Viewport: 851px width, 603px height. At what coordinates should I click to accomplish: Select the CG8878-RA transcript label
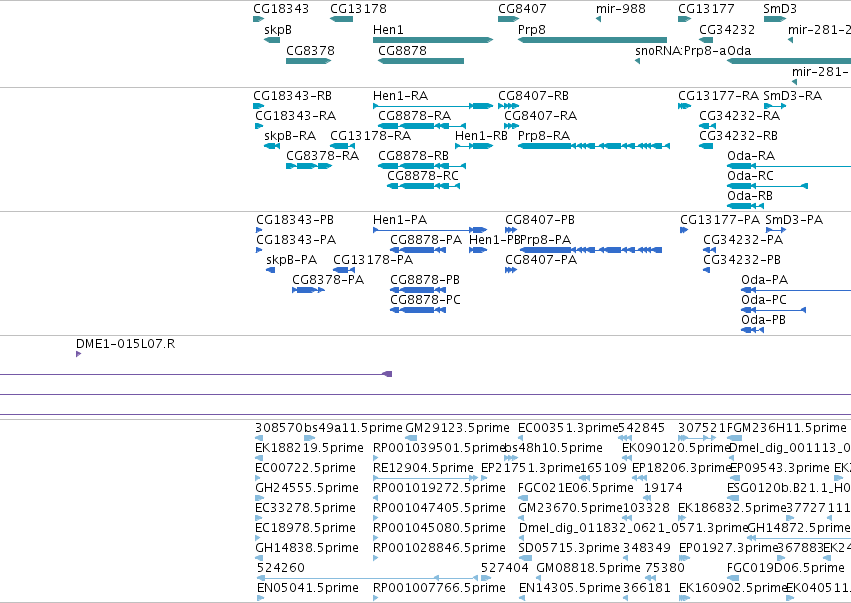[x=415, y=116]
